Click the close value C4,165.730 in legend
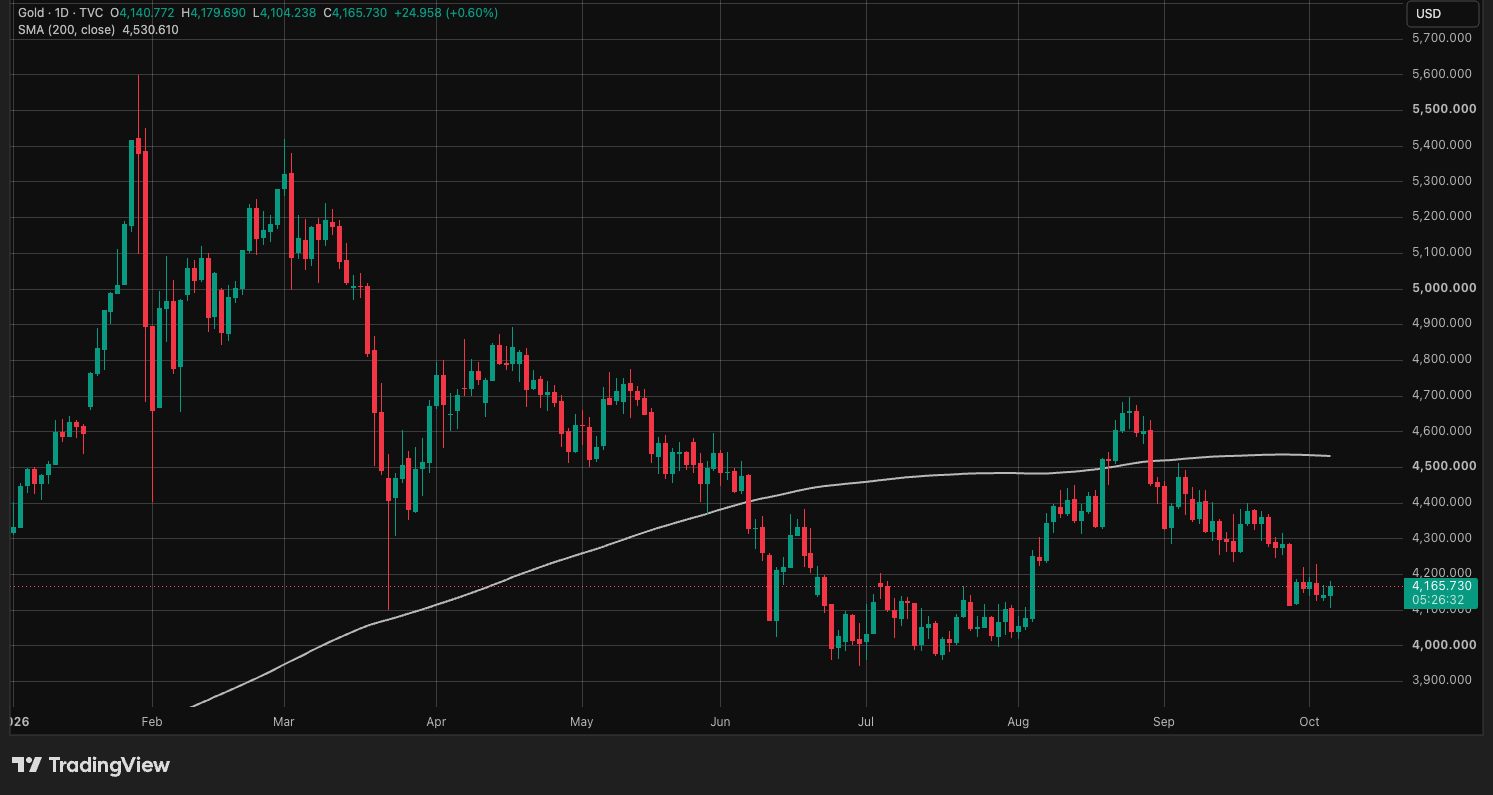The height and width of the screenshot is (795, 1493). pos(355,13)
